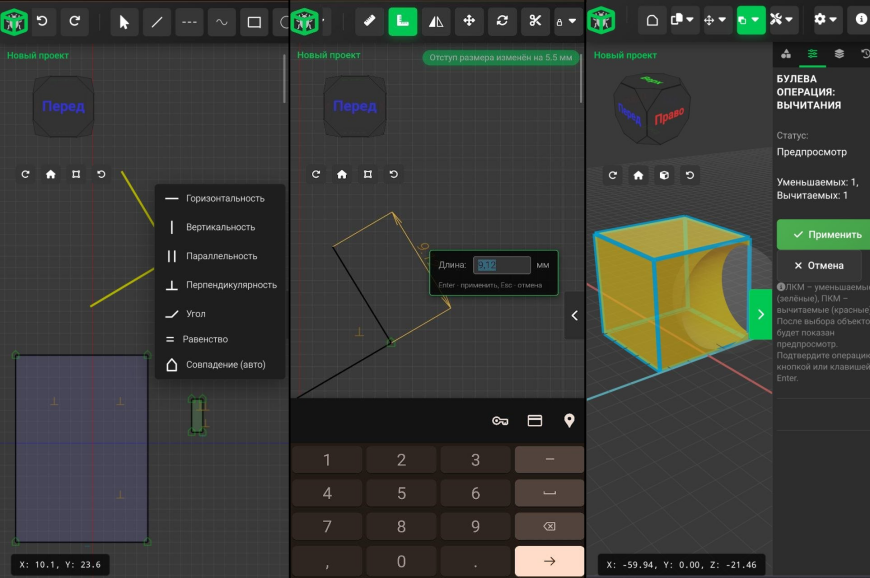
Task: Click the dark left-chevron panel expander
Action: point(574,315)
